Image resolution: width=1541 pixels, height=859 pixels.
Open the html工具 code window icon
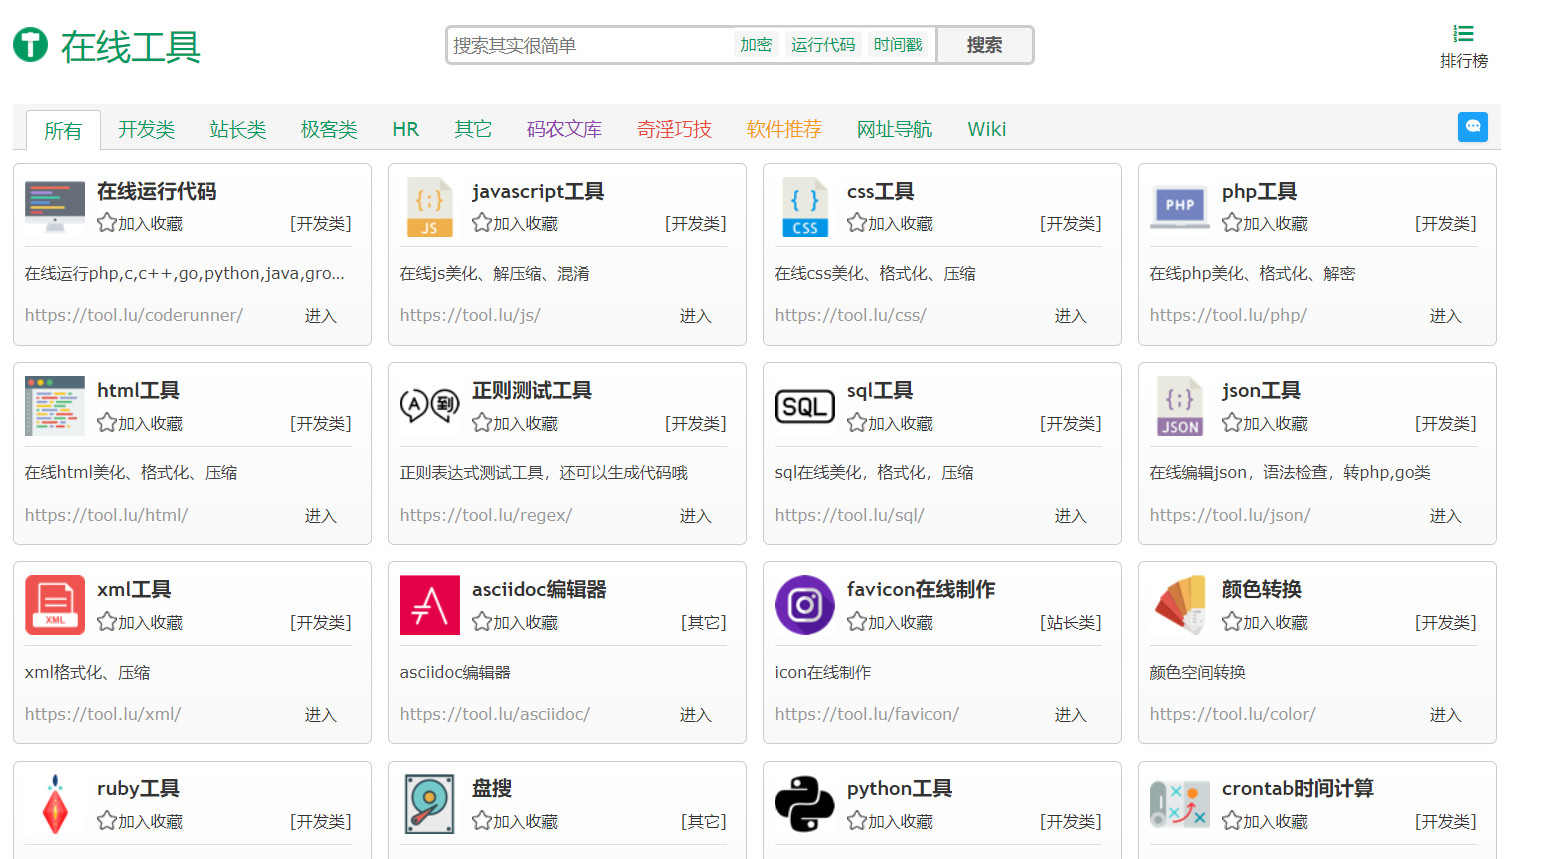tap(55, 406)
